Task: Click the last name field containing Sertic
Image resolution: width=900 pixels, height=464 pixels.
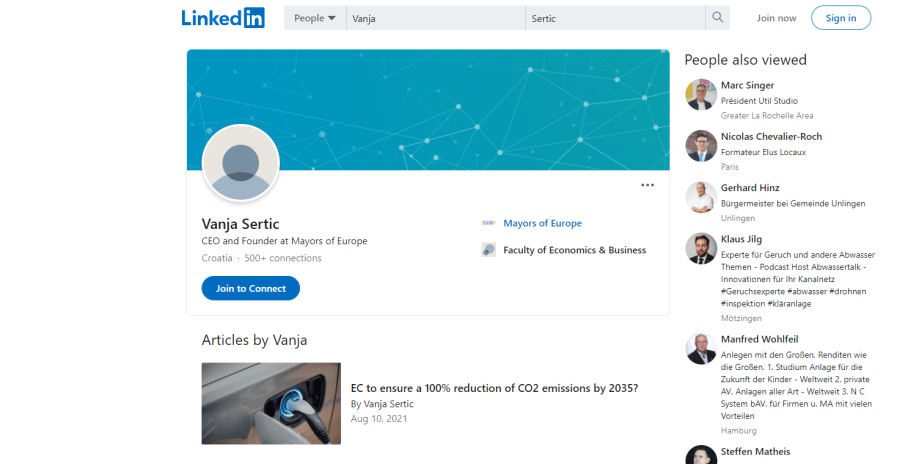Action: [x=615, y=18]
